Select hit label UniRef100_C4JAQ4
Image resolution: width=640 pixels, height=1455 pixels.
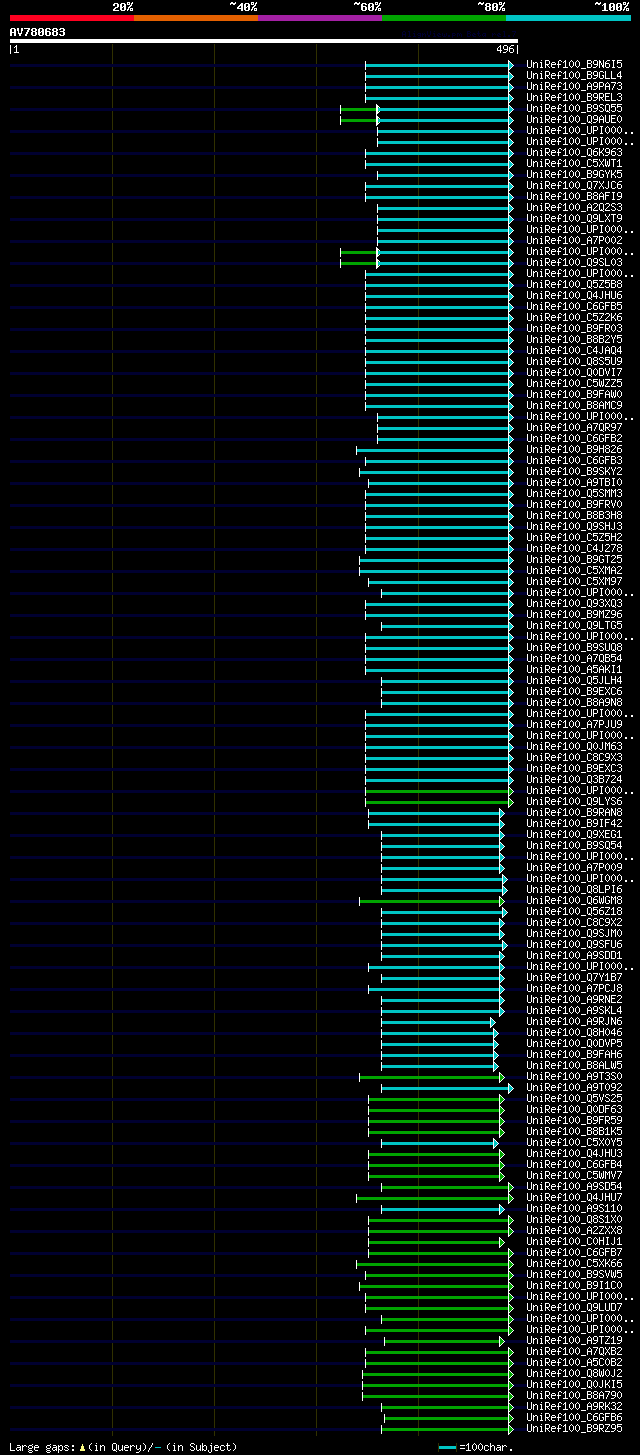click(x=574, y=350)
